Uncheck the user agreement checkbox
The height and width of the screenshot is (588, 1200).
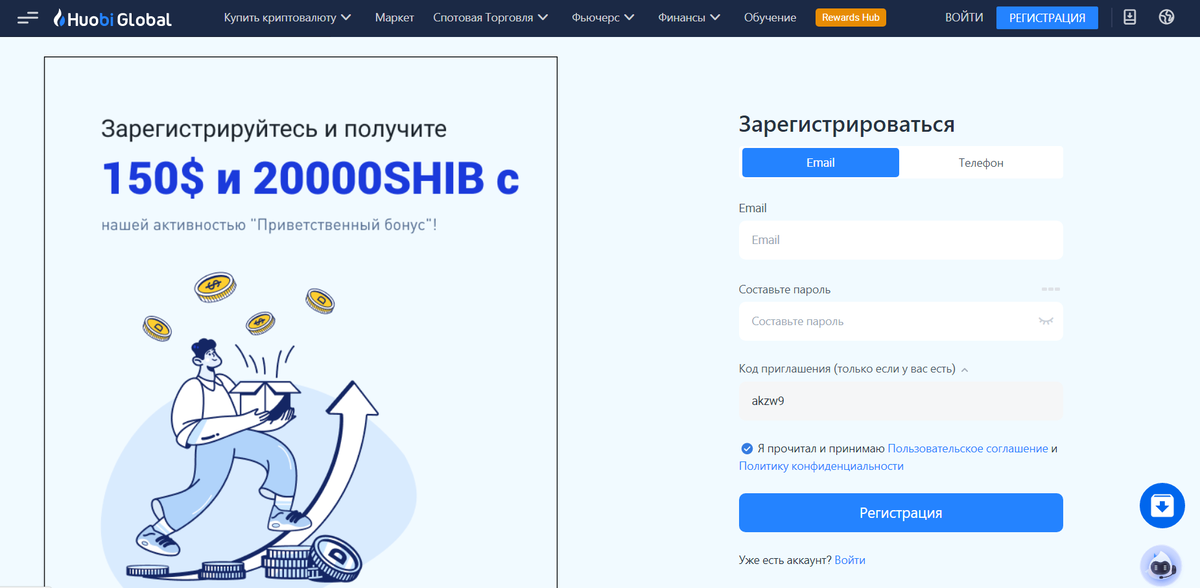(x=746, y=449)
